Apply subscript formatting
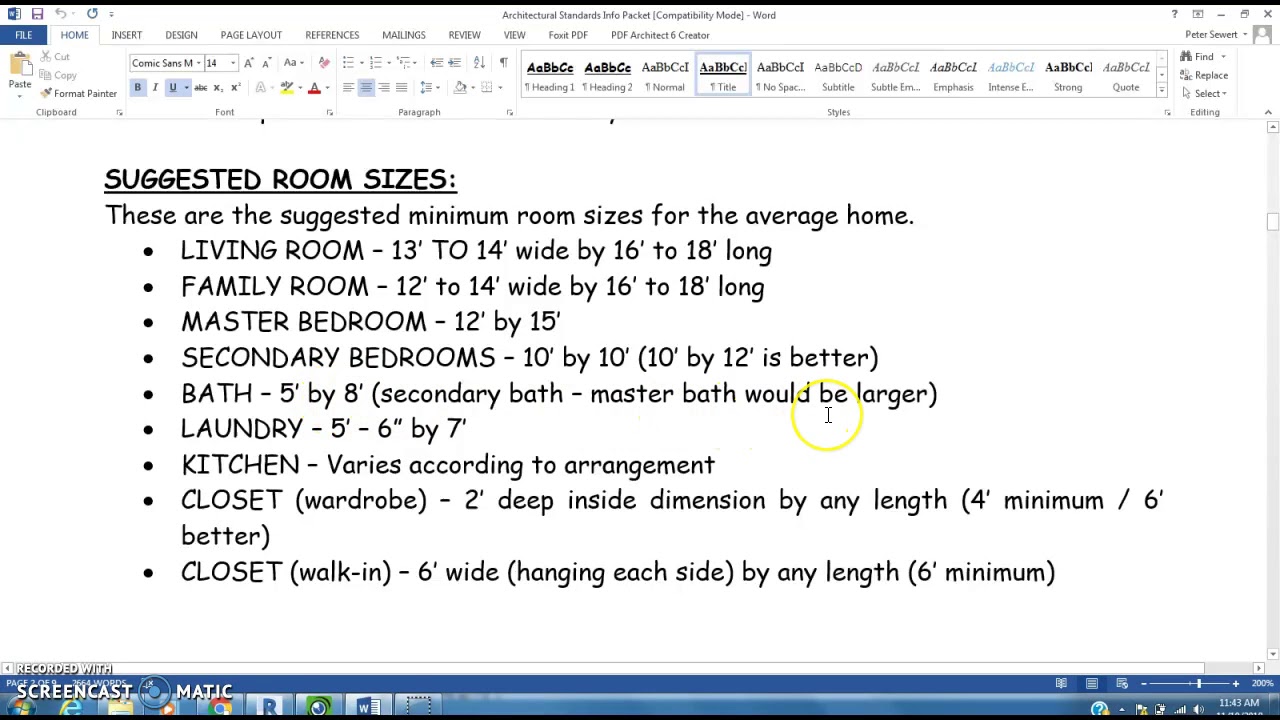The width and height of the screenshot is (1280, 720). pos(218,88)
